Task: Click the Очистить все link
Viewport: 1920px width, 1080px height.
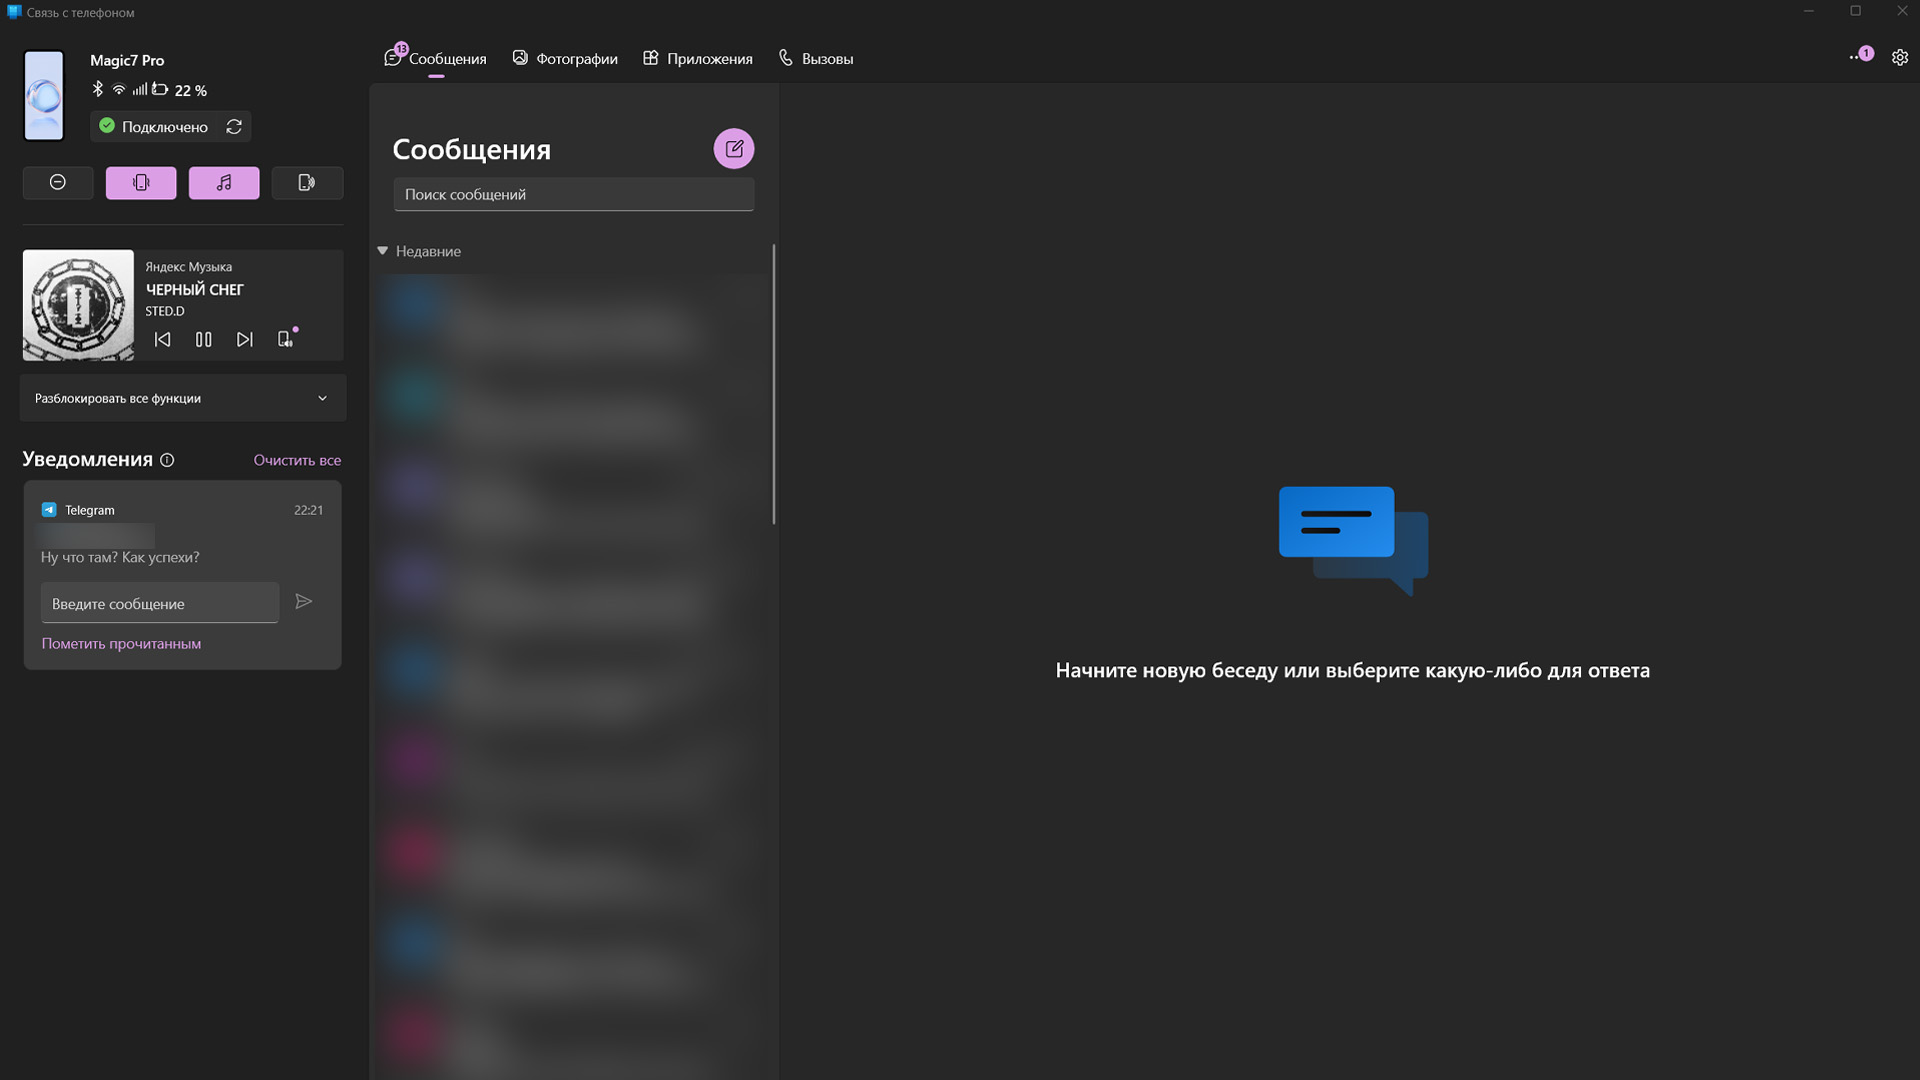Action: (297, 460)
